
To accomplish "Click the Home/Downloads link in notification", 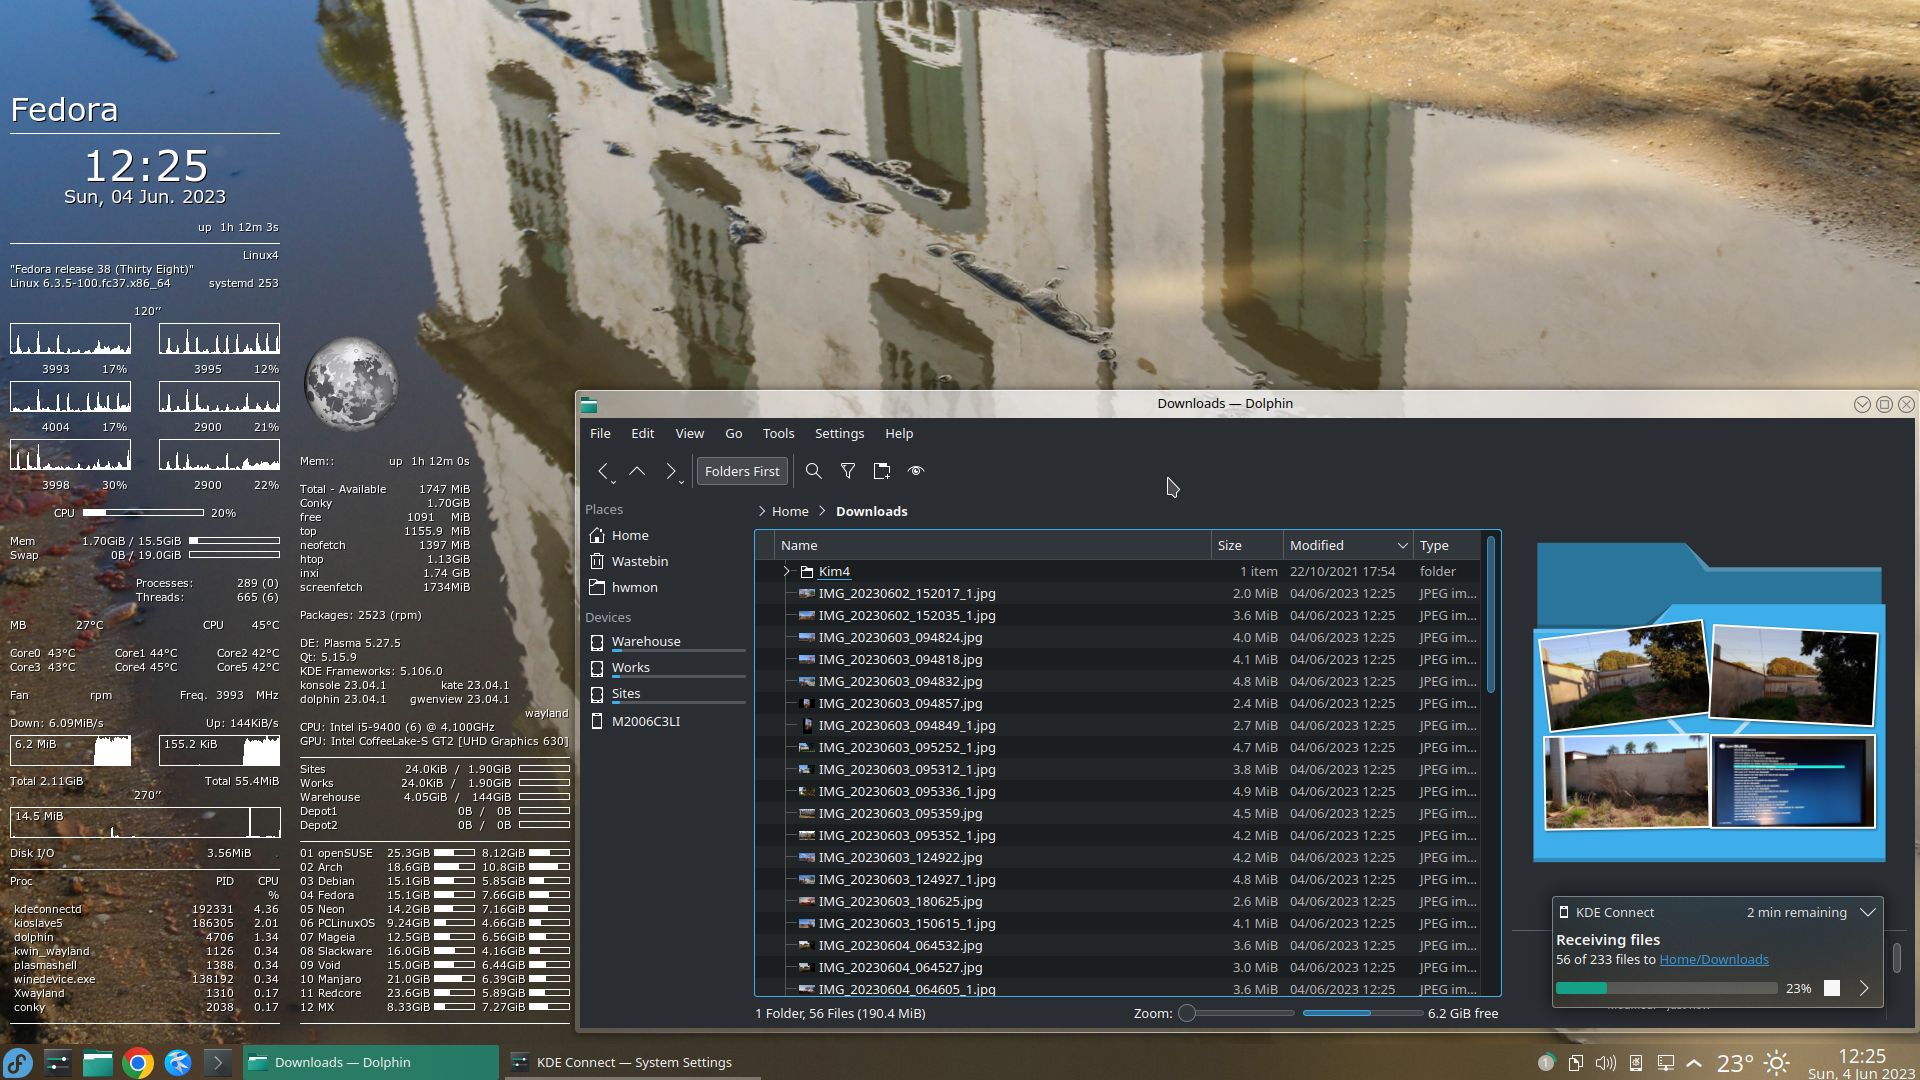I will tap(1713, 960).
